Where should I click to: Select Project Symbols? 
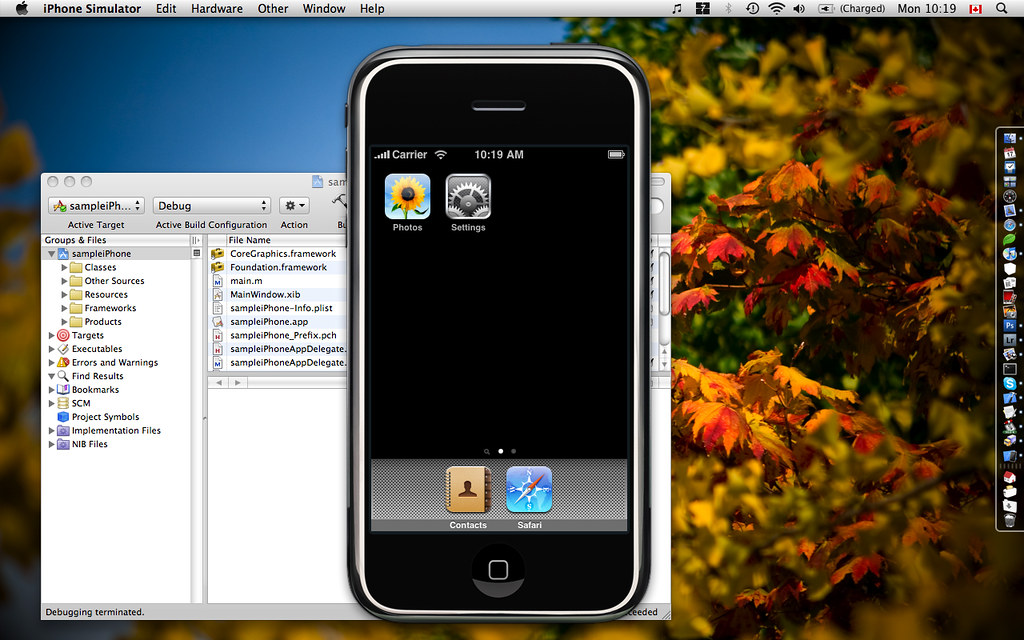tap(105, 417)
